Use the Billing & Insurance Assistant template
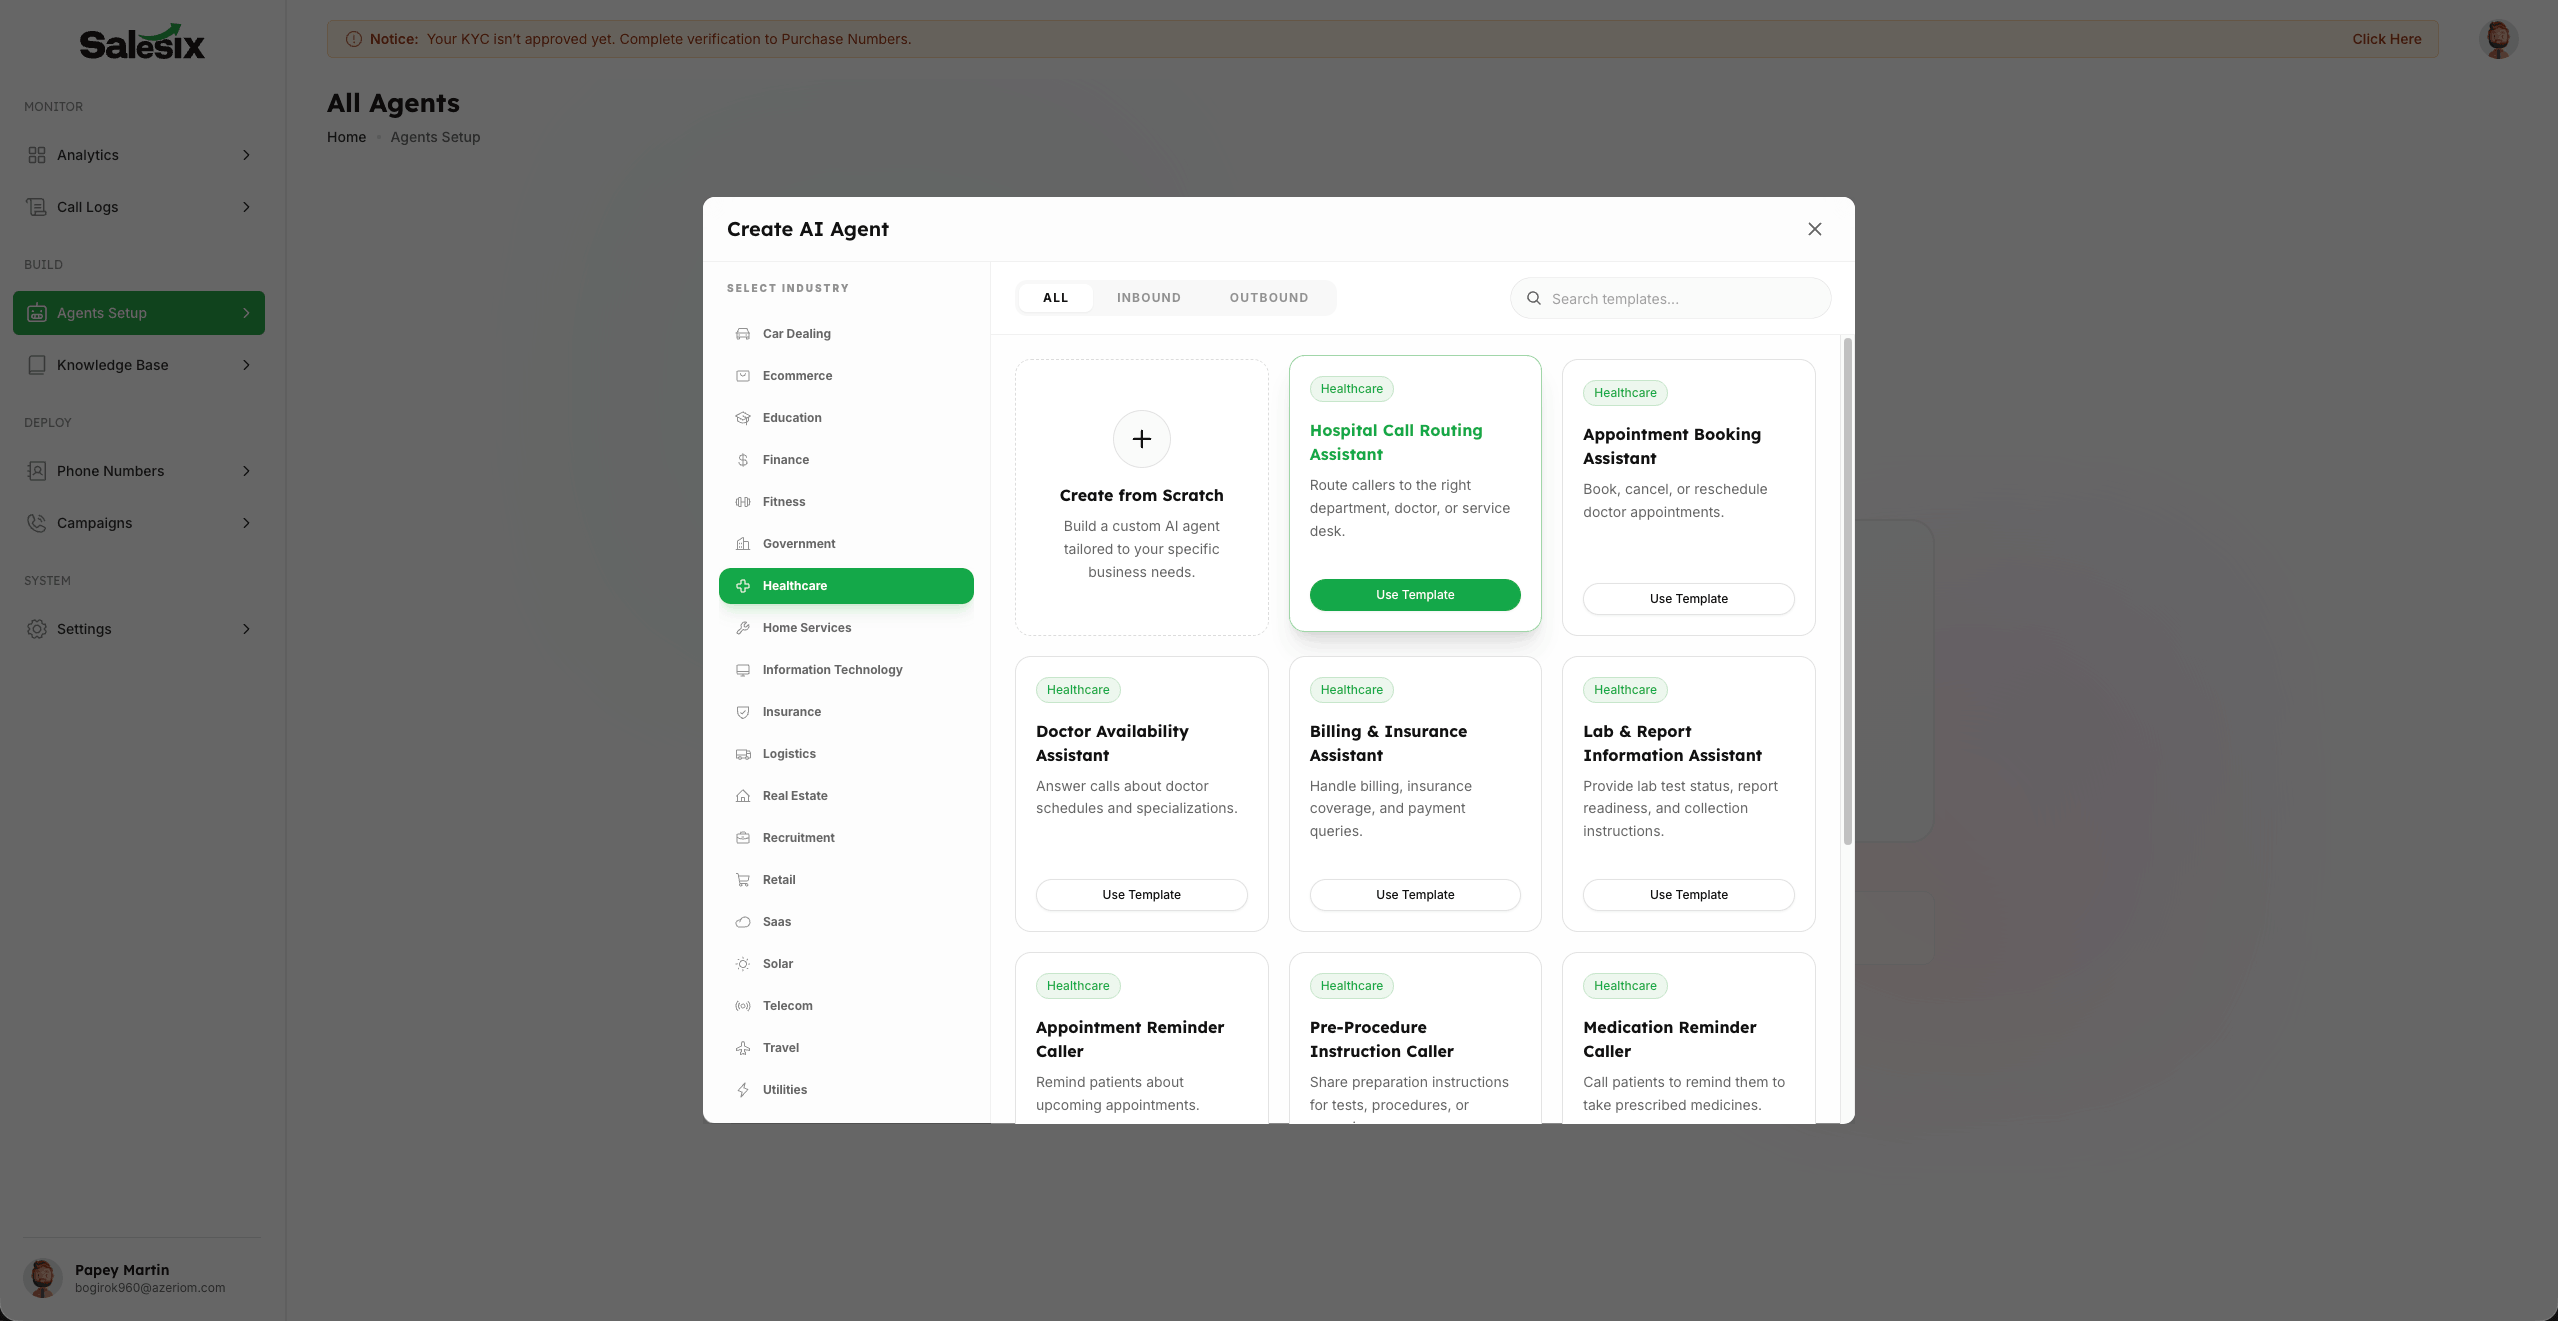 tap(1414, 895)
